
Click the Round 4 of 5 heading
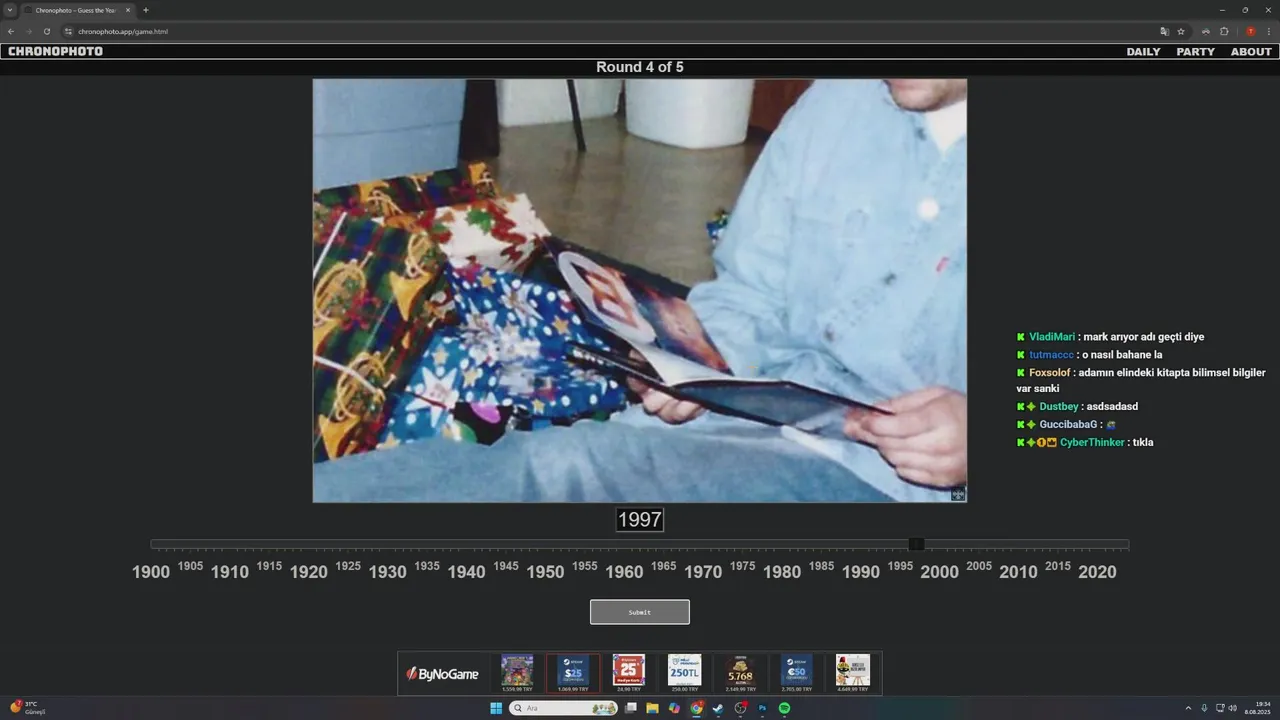point(640,67)
